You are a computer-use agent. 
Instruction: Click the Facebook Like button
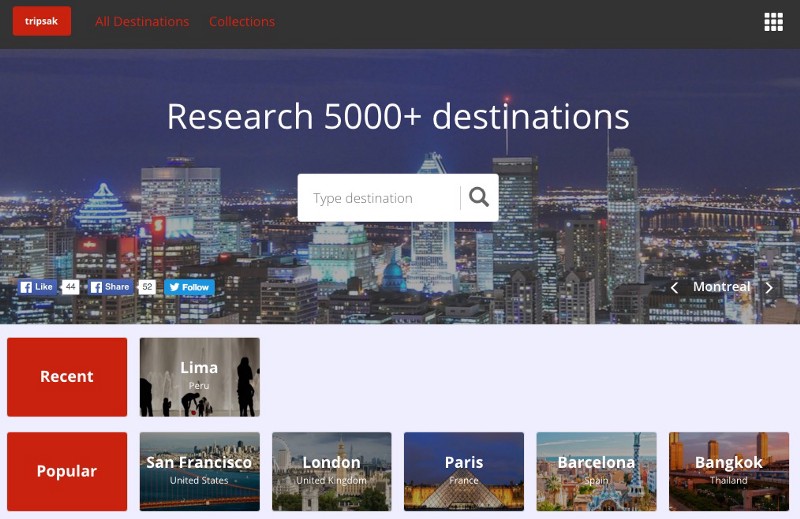[37, 287]
